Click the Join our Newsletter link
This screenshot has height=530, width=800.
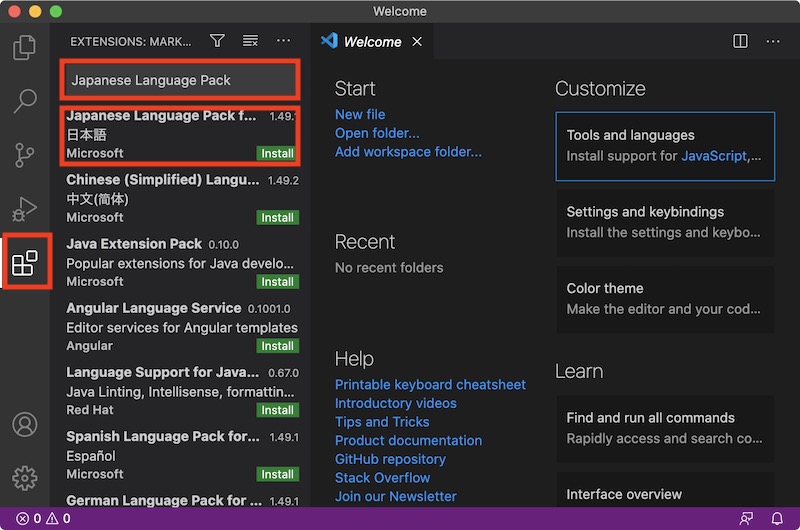(395, 496)
